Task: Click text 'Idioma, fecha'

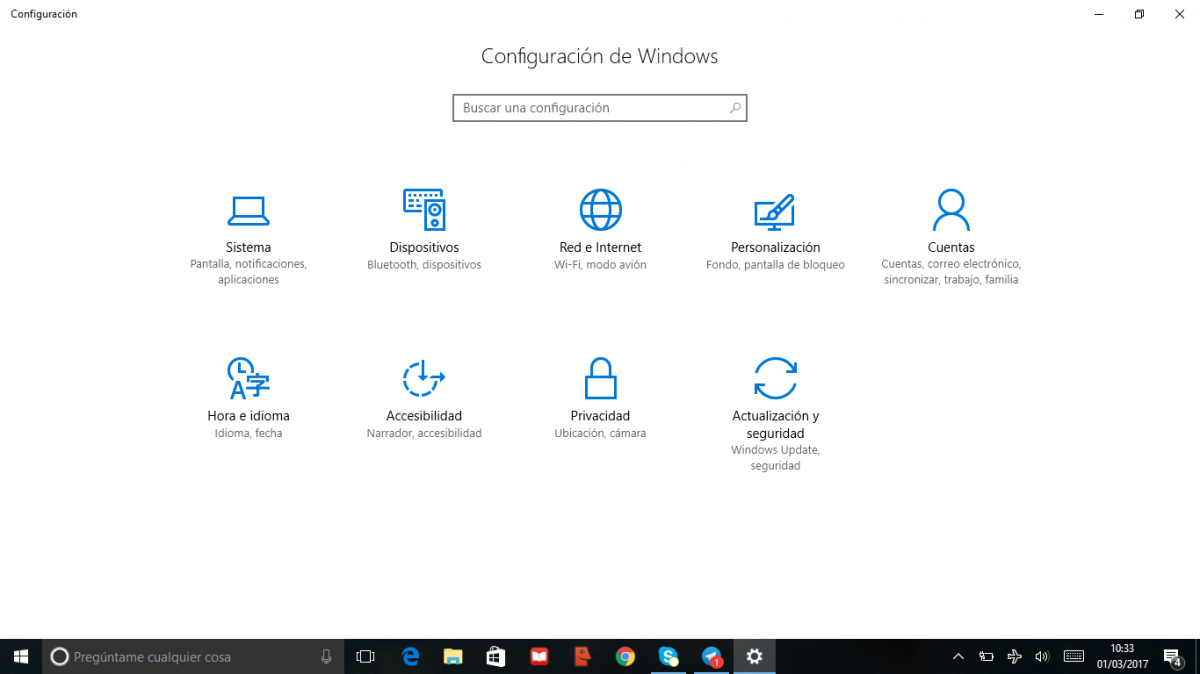Action: (248, 433)
